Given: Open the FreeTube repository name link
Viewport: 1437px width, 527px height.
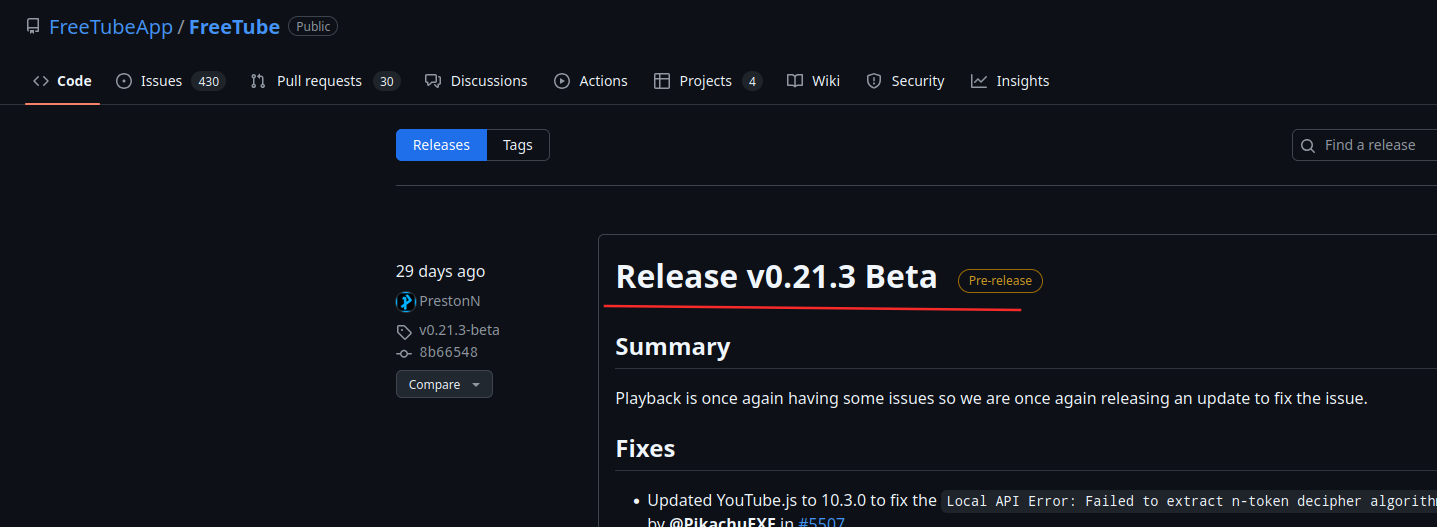Looking at the screenshot, I should tap(234, 27).
